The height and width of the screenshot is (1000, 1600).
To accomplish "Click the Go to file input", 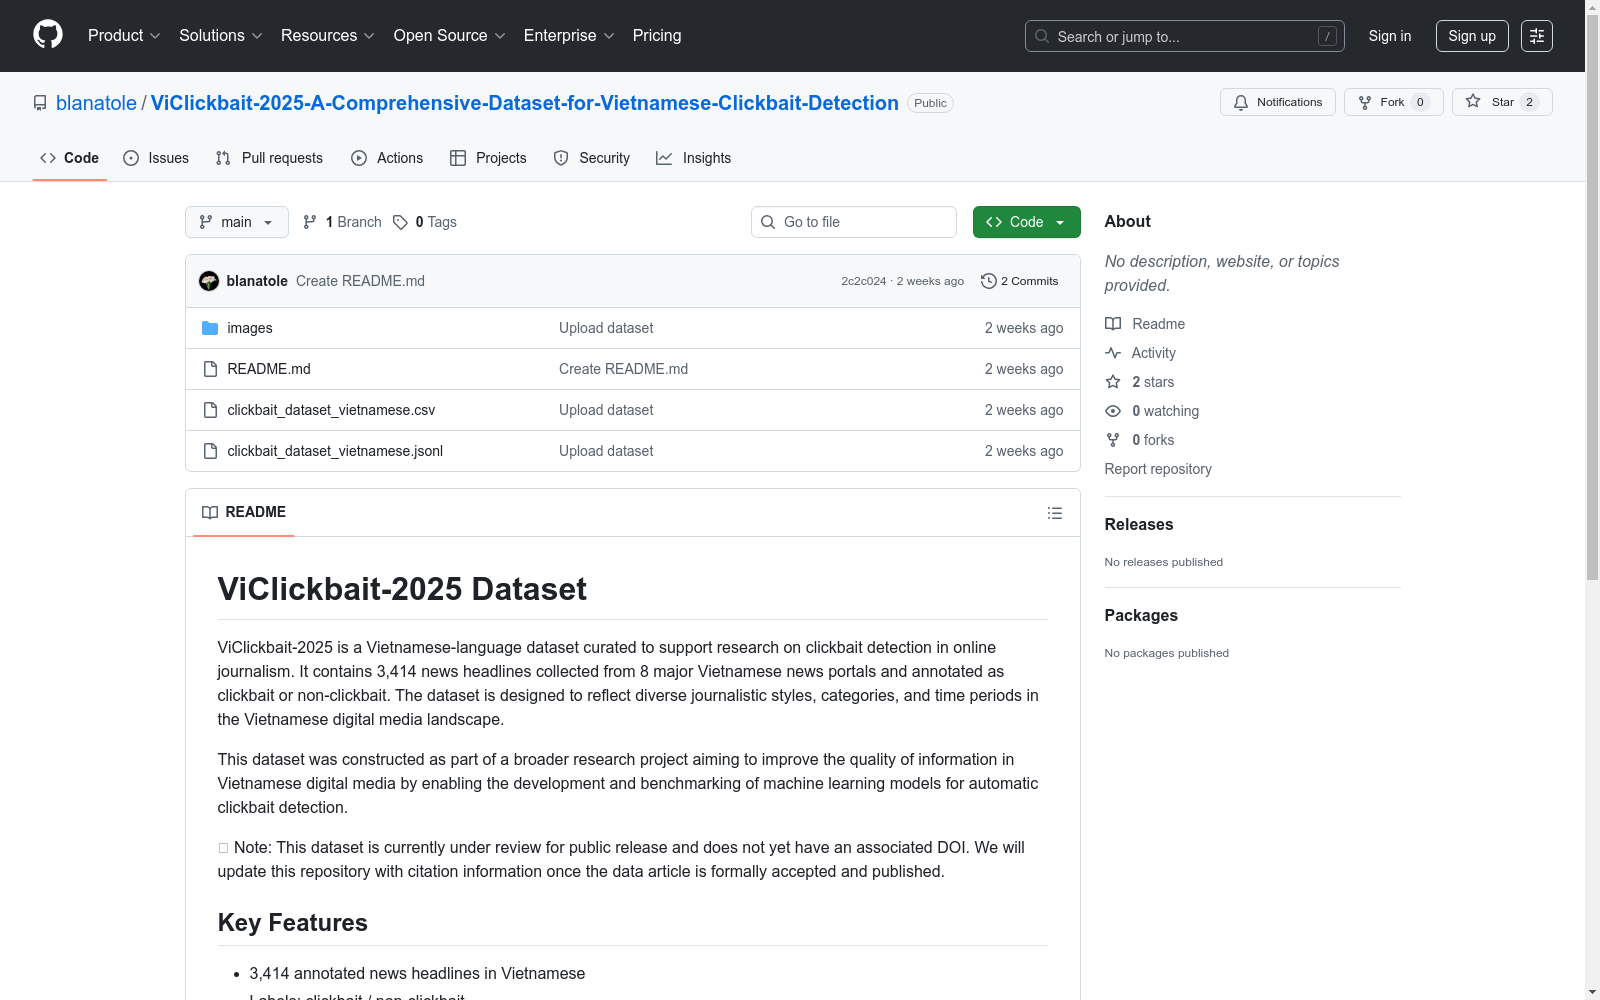I will 854,222.
